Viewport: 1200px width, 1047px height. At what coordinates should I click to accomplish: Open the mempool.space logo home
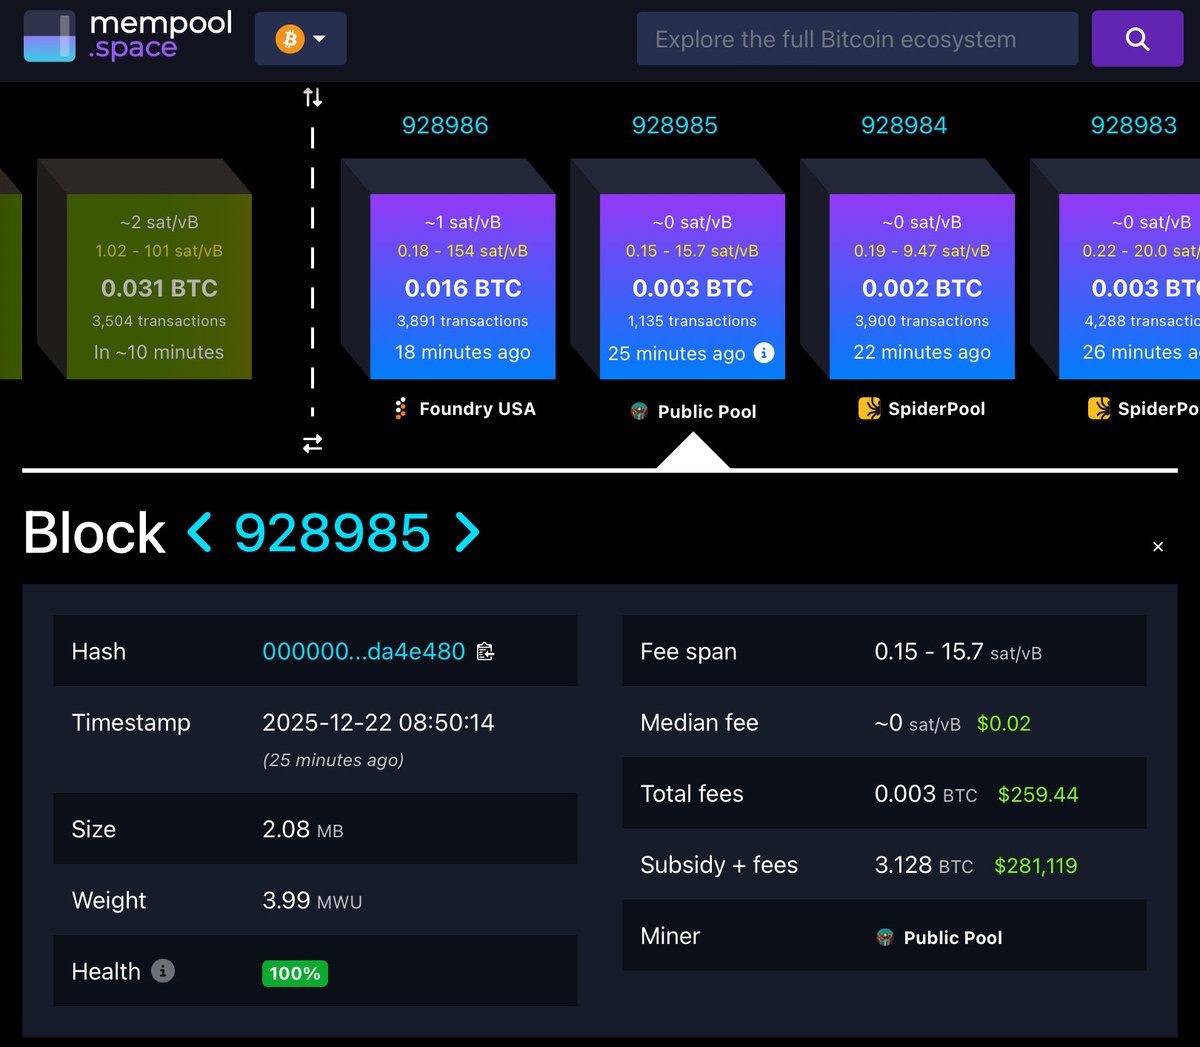click(x=128, y=36)
